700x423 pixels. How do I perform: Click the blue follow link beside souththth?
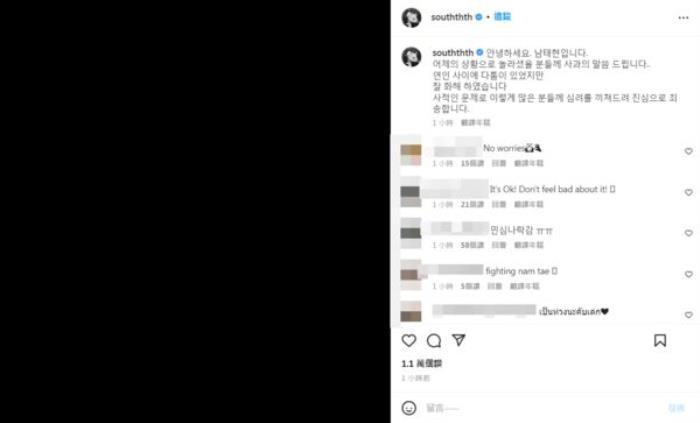click(x=502, y=17)
